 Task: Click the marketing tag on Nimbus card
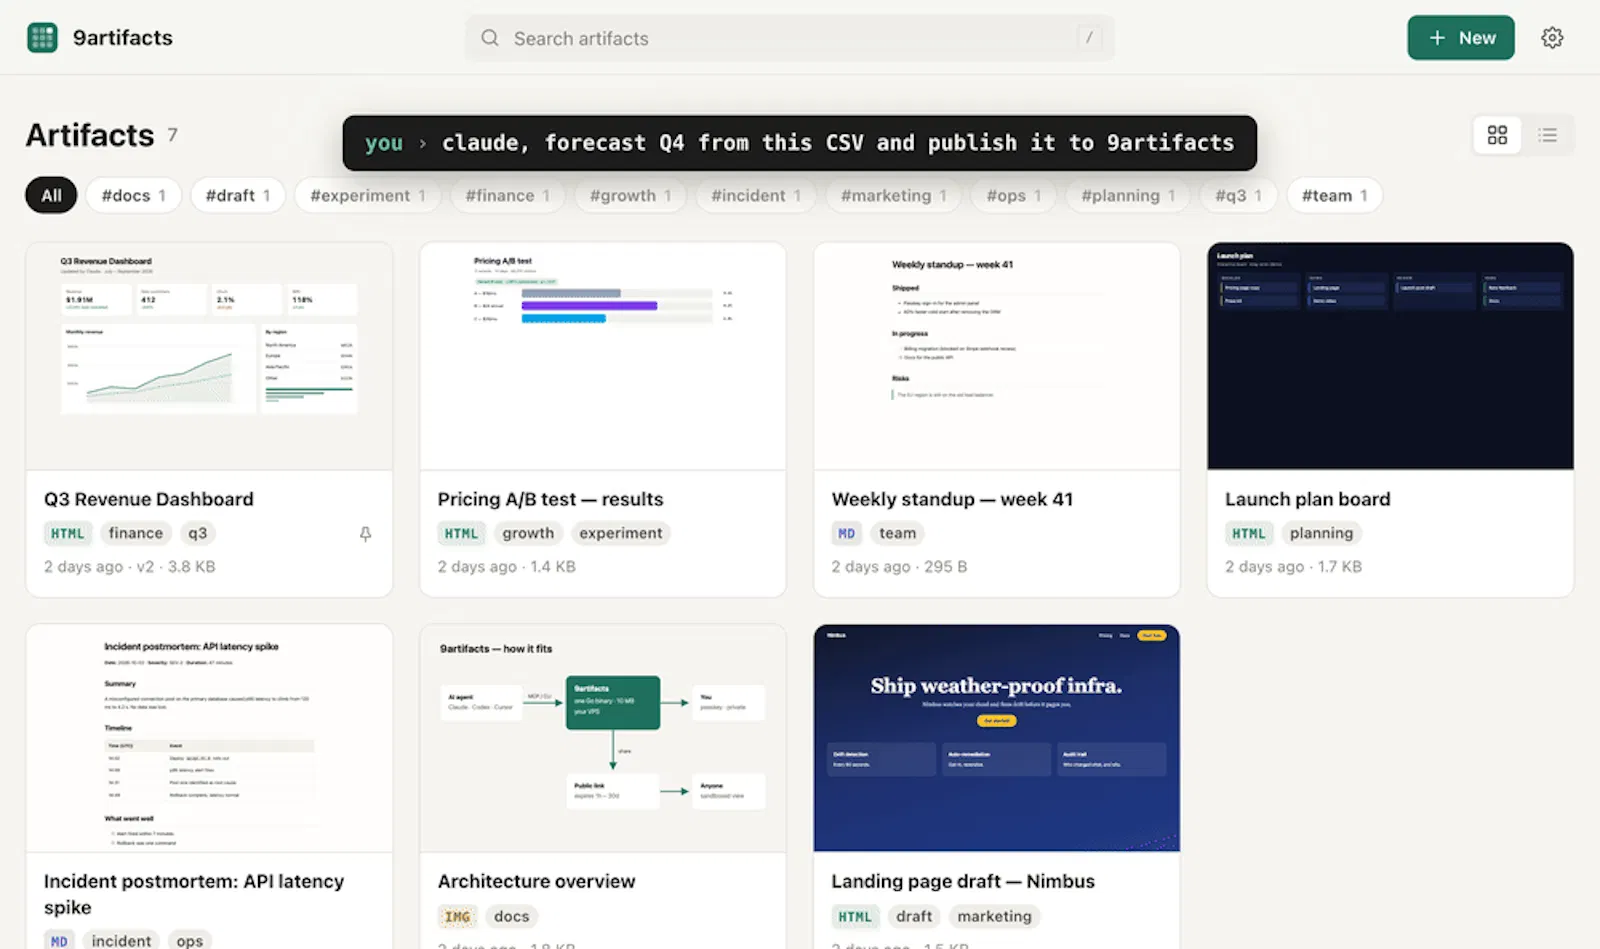tap(994, 916)
